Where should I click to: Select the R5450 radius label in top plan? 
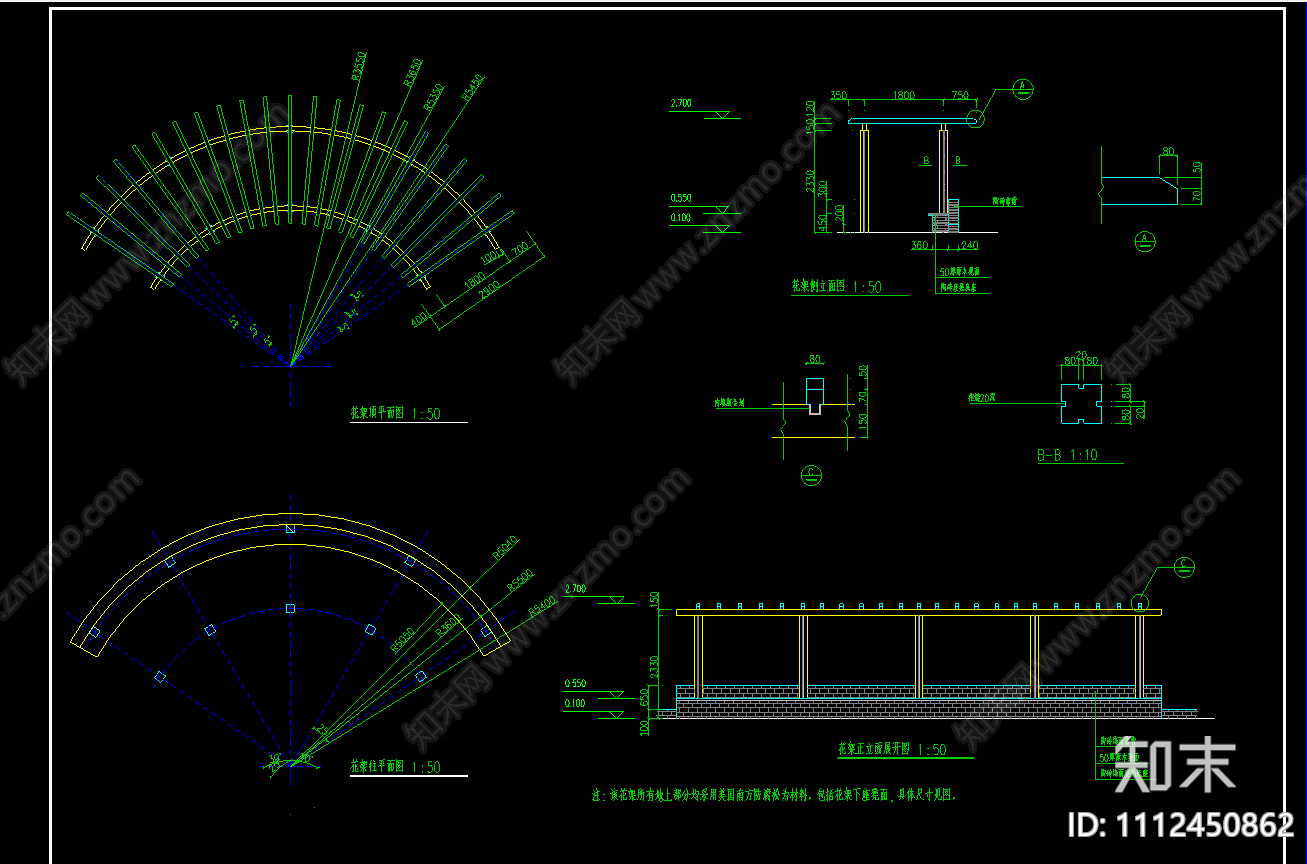(x=472, y=87)
